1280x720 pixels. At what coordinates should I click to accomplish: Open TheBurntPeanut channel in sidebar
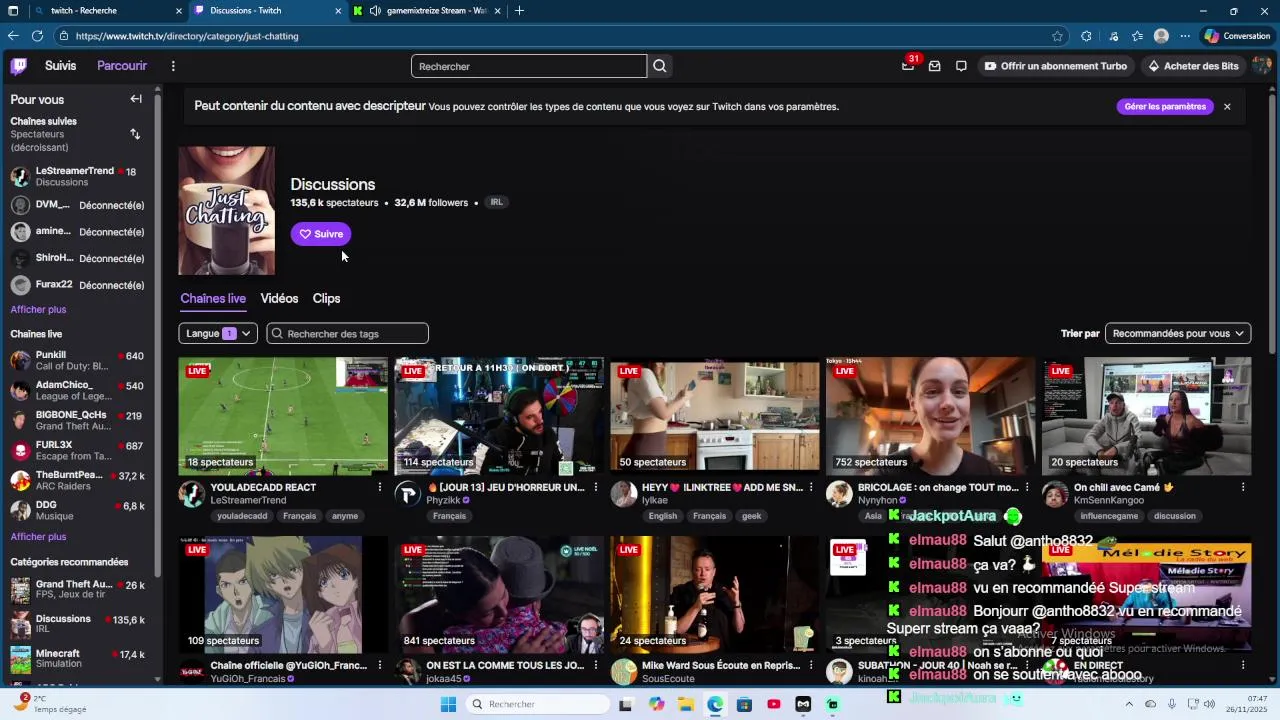(x=77, y=480)
